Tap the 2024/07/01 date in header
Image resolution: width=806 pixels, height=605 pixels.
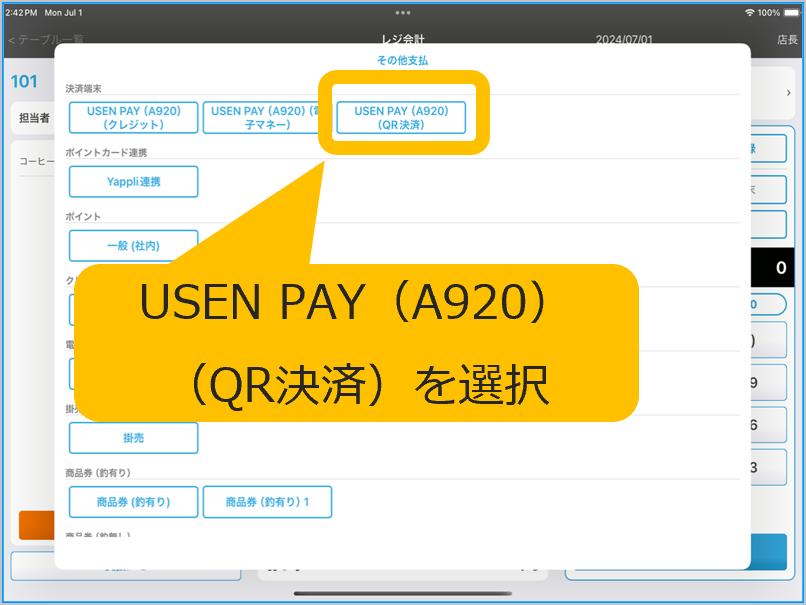click(x=624, y=40)
